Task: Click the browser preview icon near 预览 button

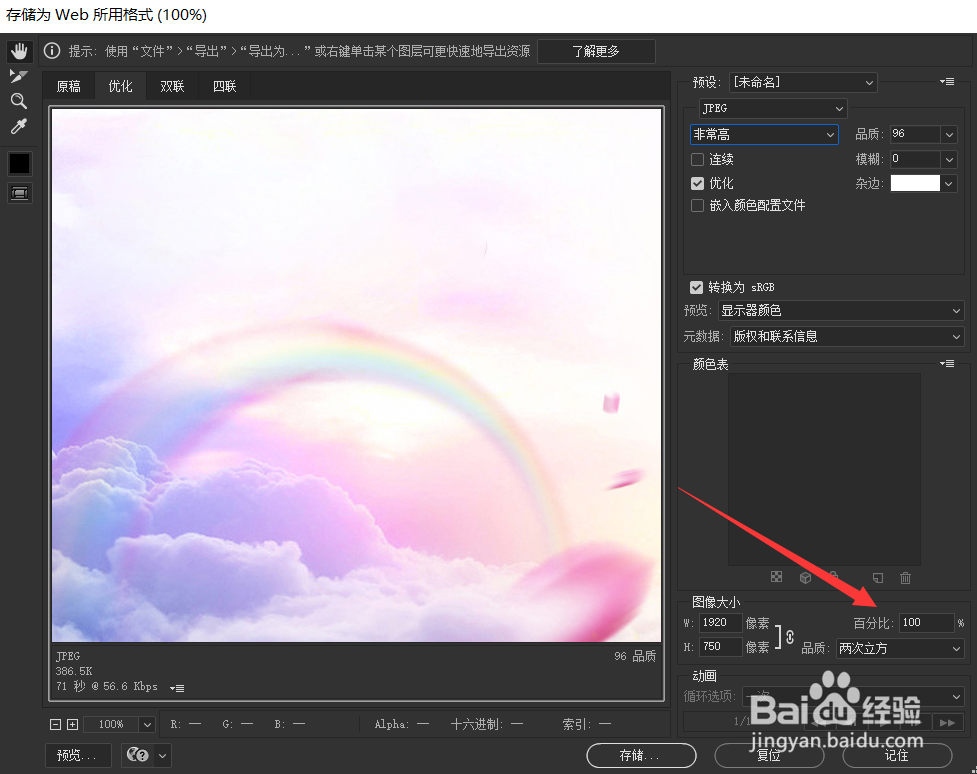Action: click(140, 755)
